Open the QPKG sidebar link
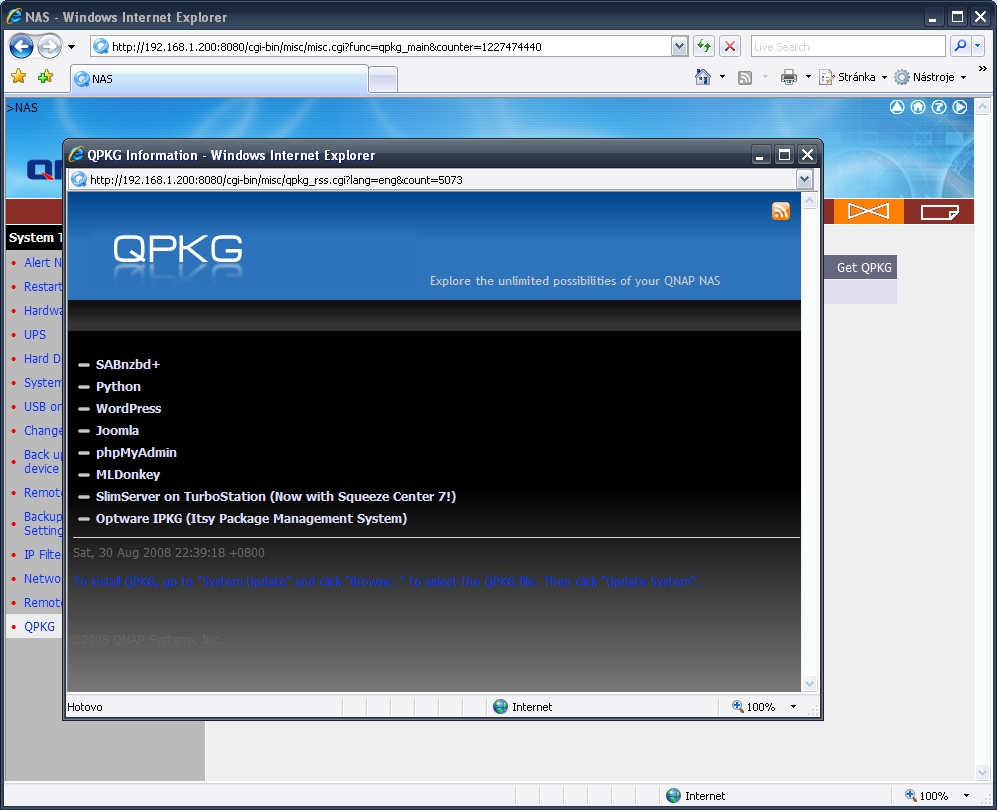The image size is (997, 810). click(39, 626)
